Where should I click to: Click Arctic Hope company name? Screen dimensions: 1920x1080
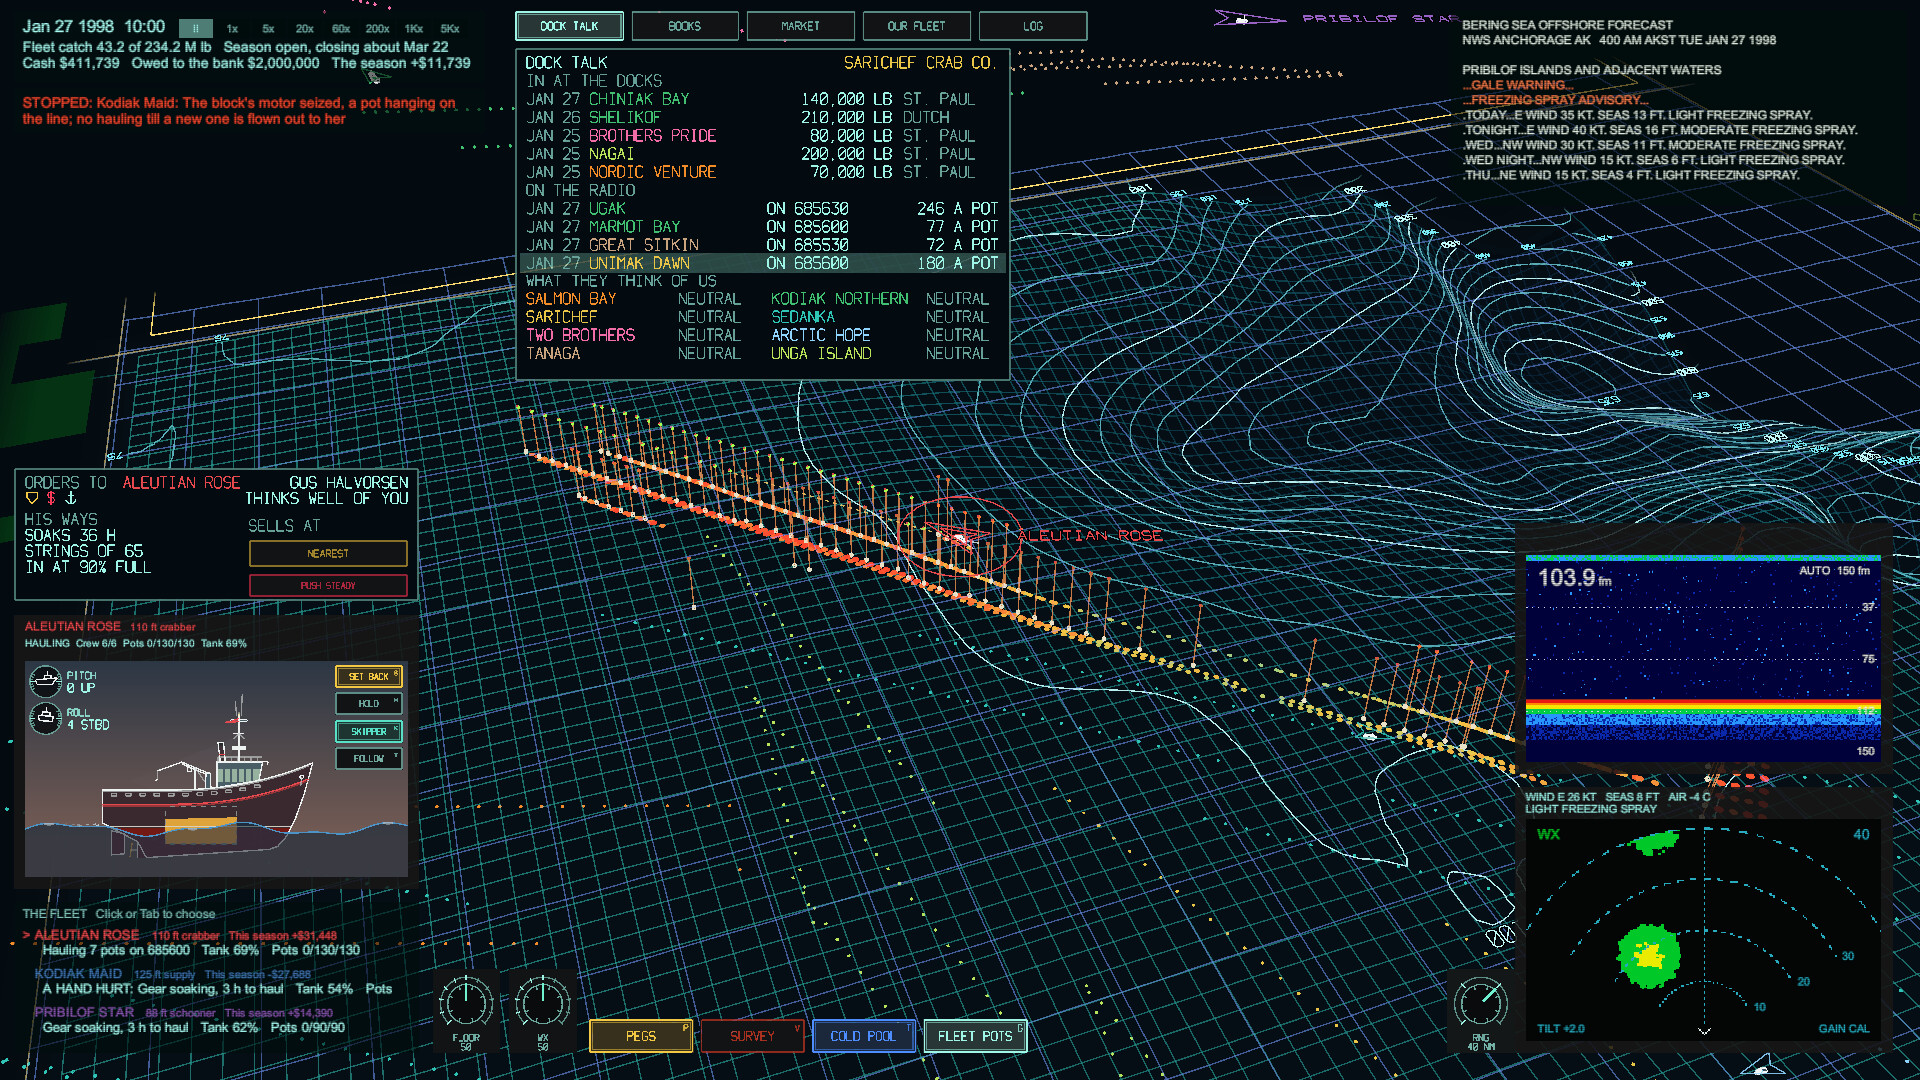click(x=820, y=335)
